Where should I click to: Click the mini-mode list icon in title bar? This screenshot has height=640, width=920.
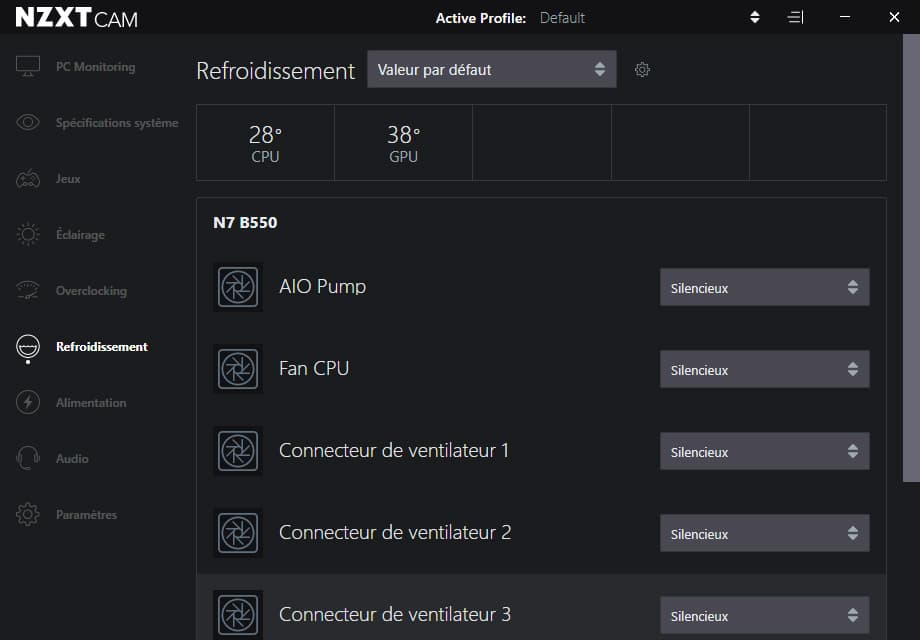[795, 18]
